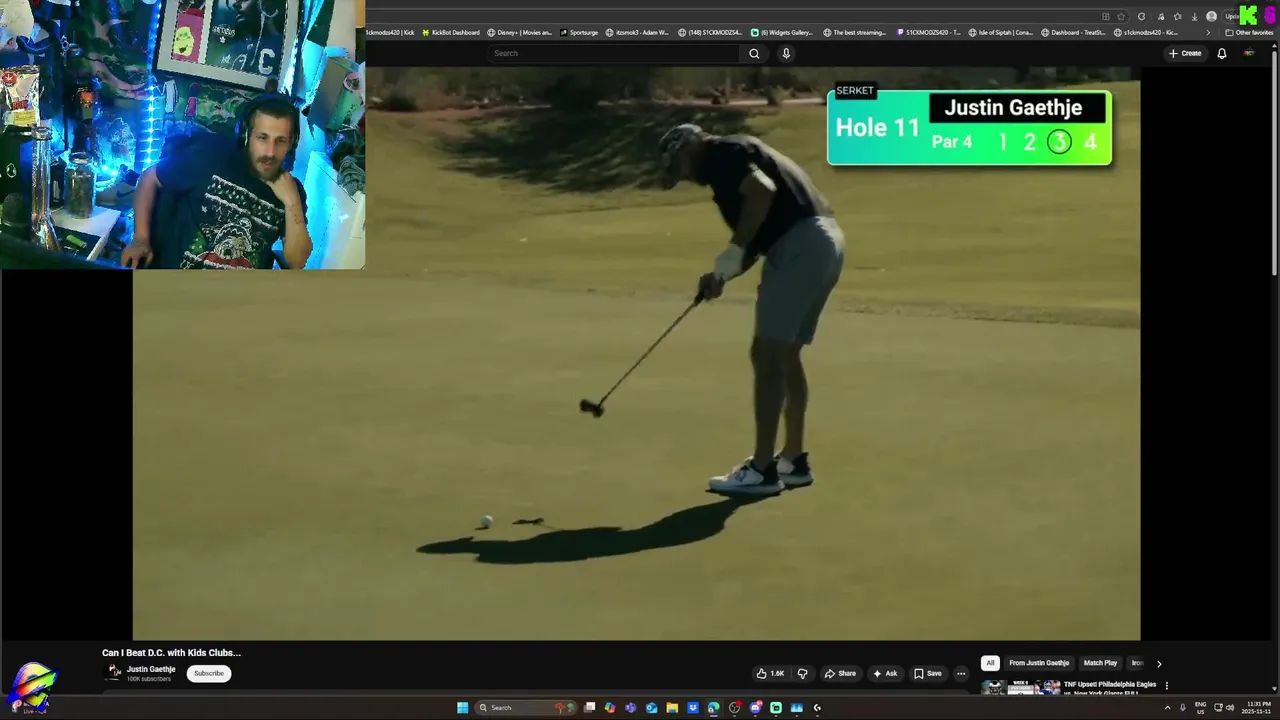Click video title Can I Beat D.C.

pyautogui.click(x=171, y=652)
